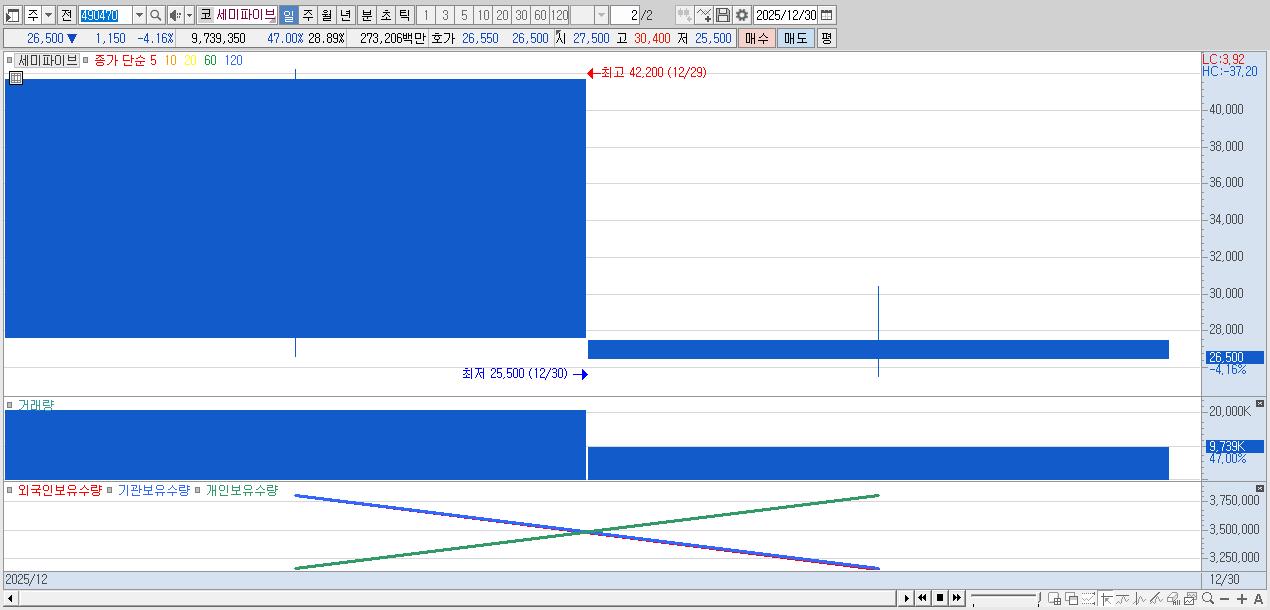Click the rewind button in bottom toolbar
Screen dimensions: 1270x610
923,598
